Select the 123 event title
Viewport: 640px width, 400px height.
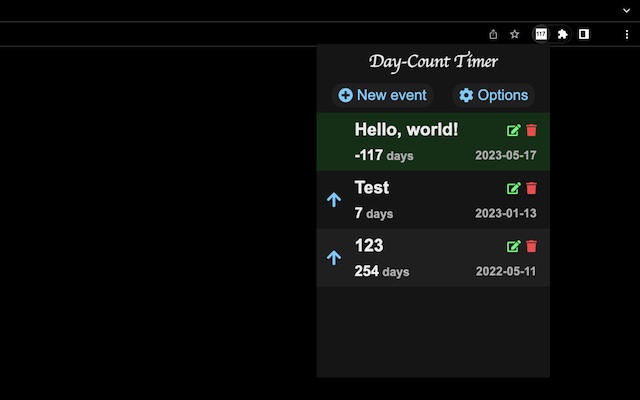(369, 245)
